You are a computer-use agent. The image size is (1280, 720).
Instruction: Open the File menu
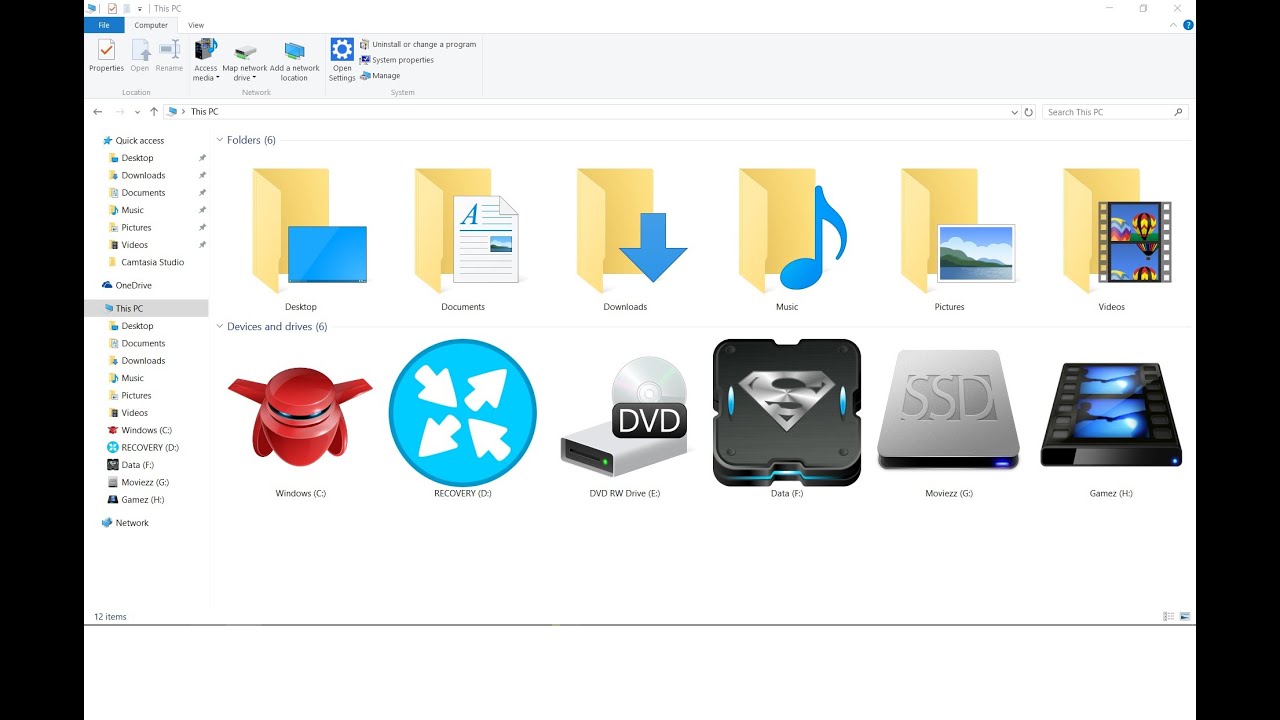tap(103, 25)
